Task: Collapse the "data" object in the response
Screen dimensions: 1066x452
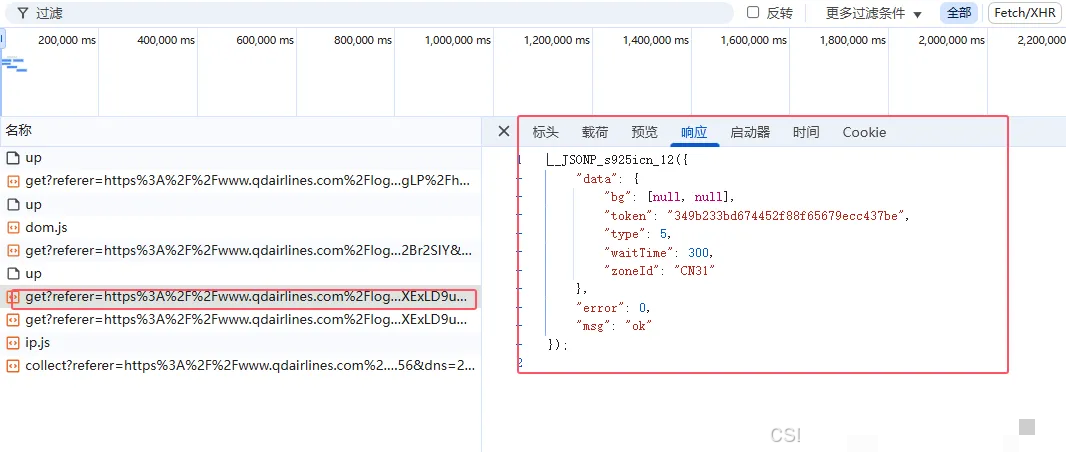Action: pos(520,178)
